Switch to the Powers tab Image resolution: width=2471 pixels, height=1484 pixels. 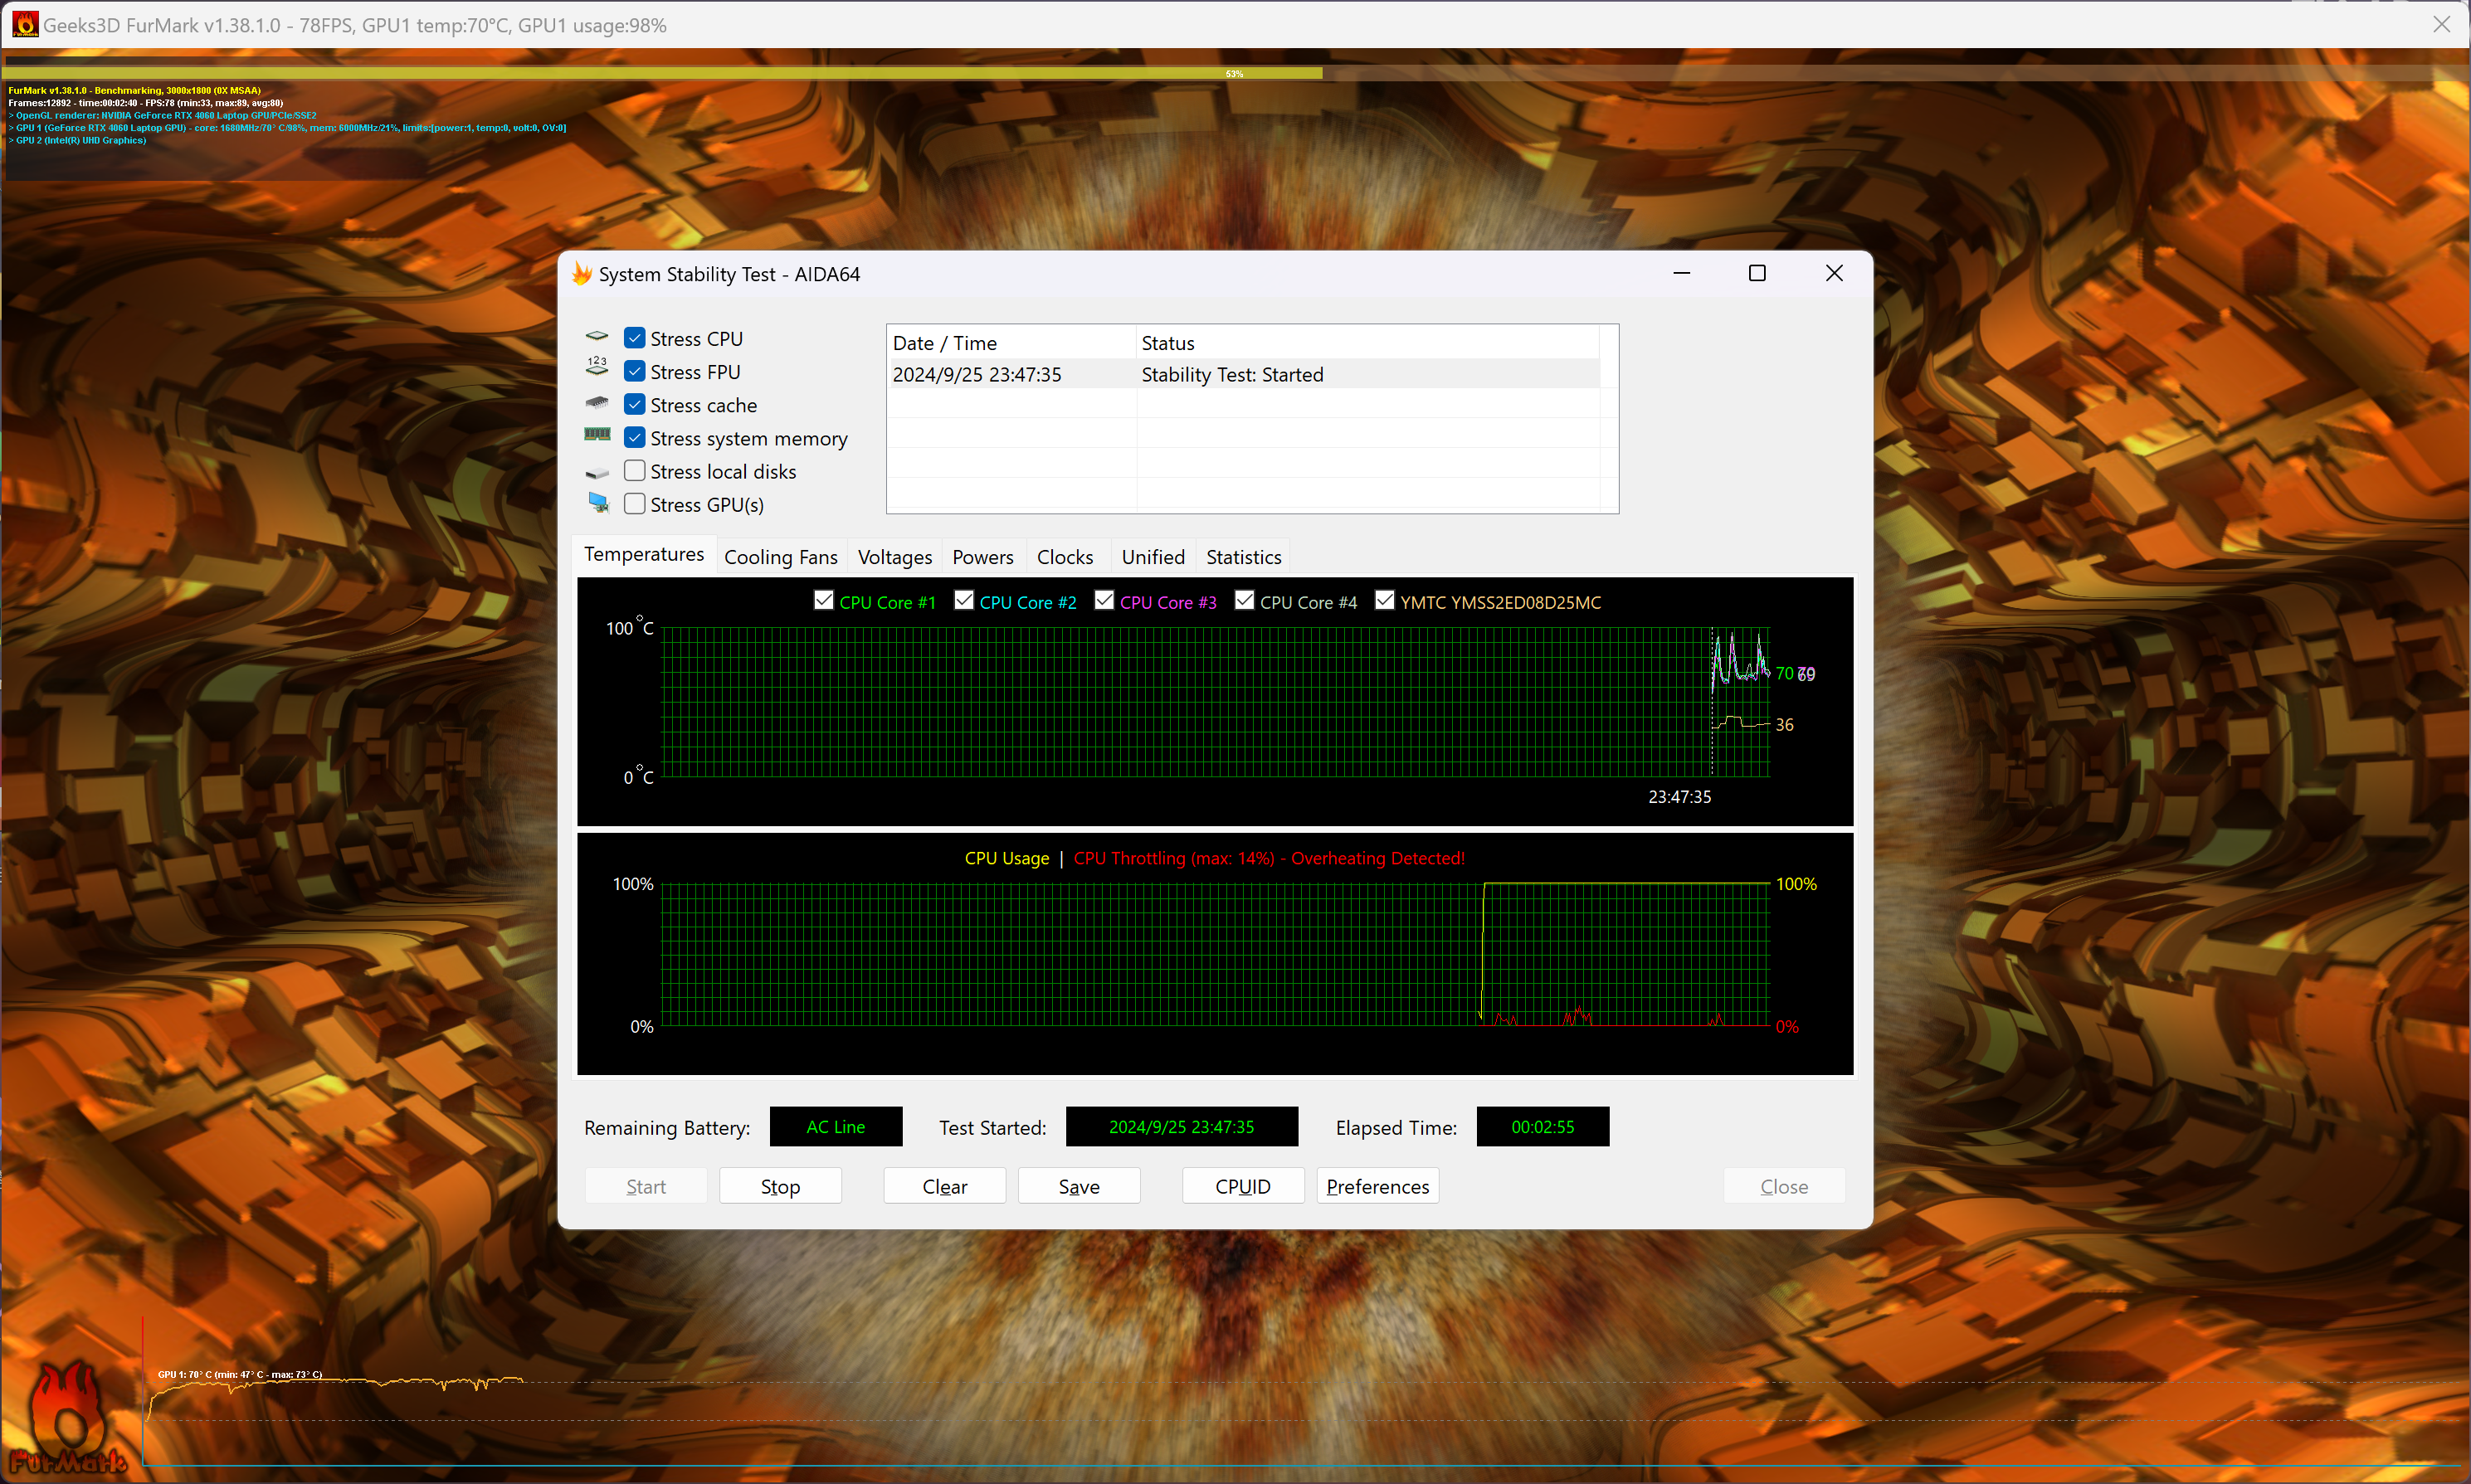point(982,557)
